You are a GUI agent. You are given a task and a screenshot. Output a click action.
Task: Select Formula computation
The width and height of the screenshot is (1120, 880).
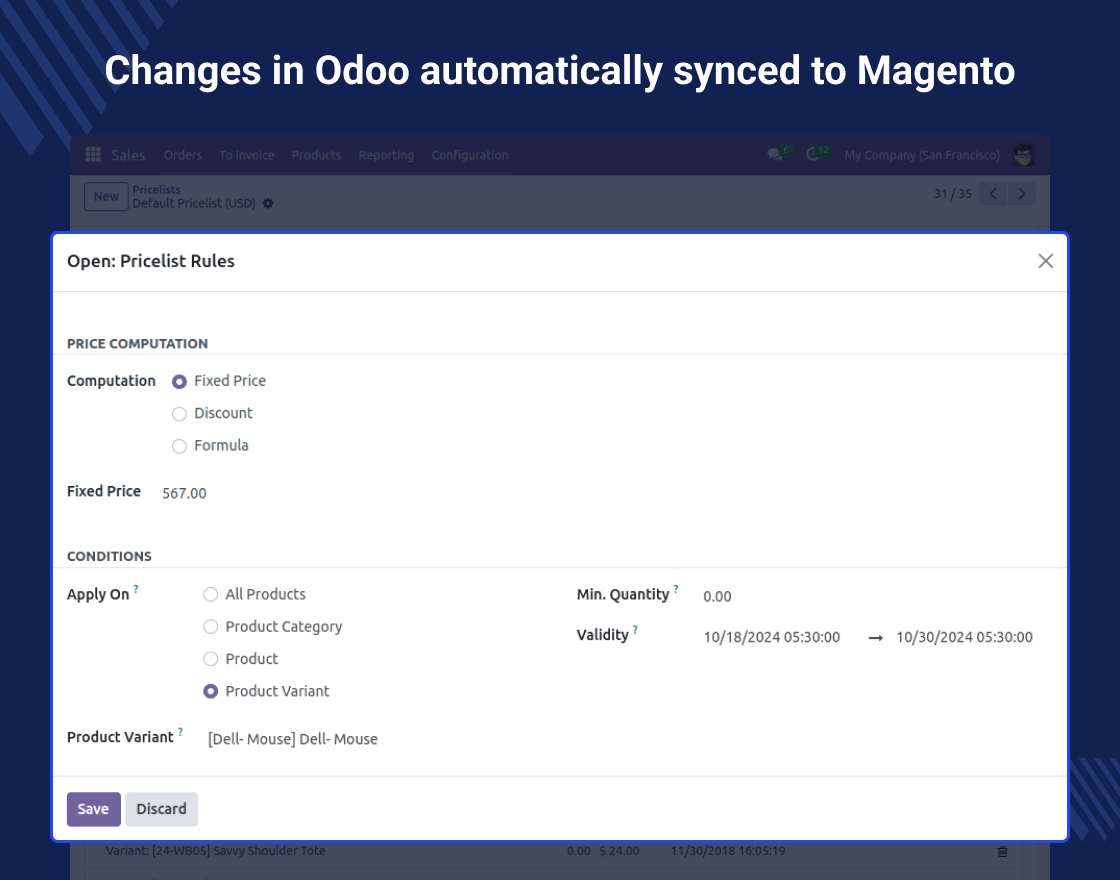pos(179,446)
